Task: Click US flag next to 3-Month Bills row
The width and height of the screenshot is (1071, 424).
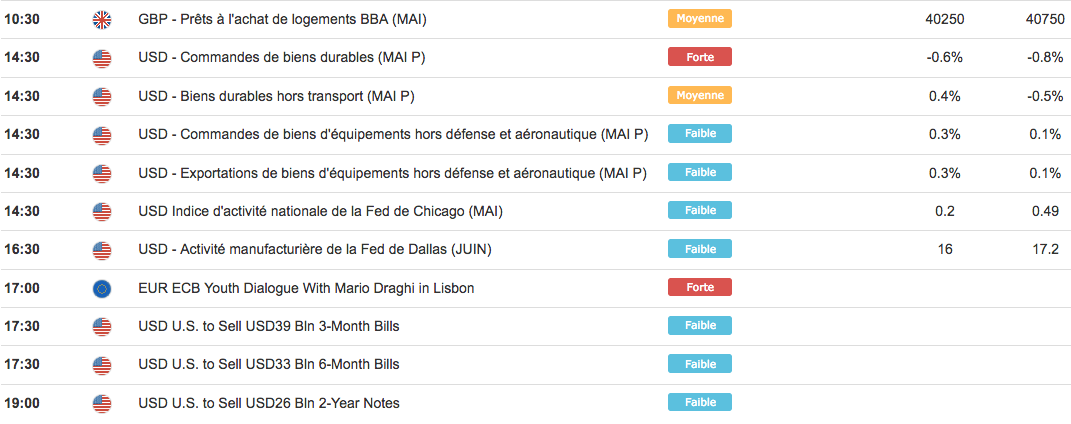Action: [x=102, y=326]
